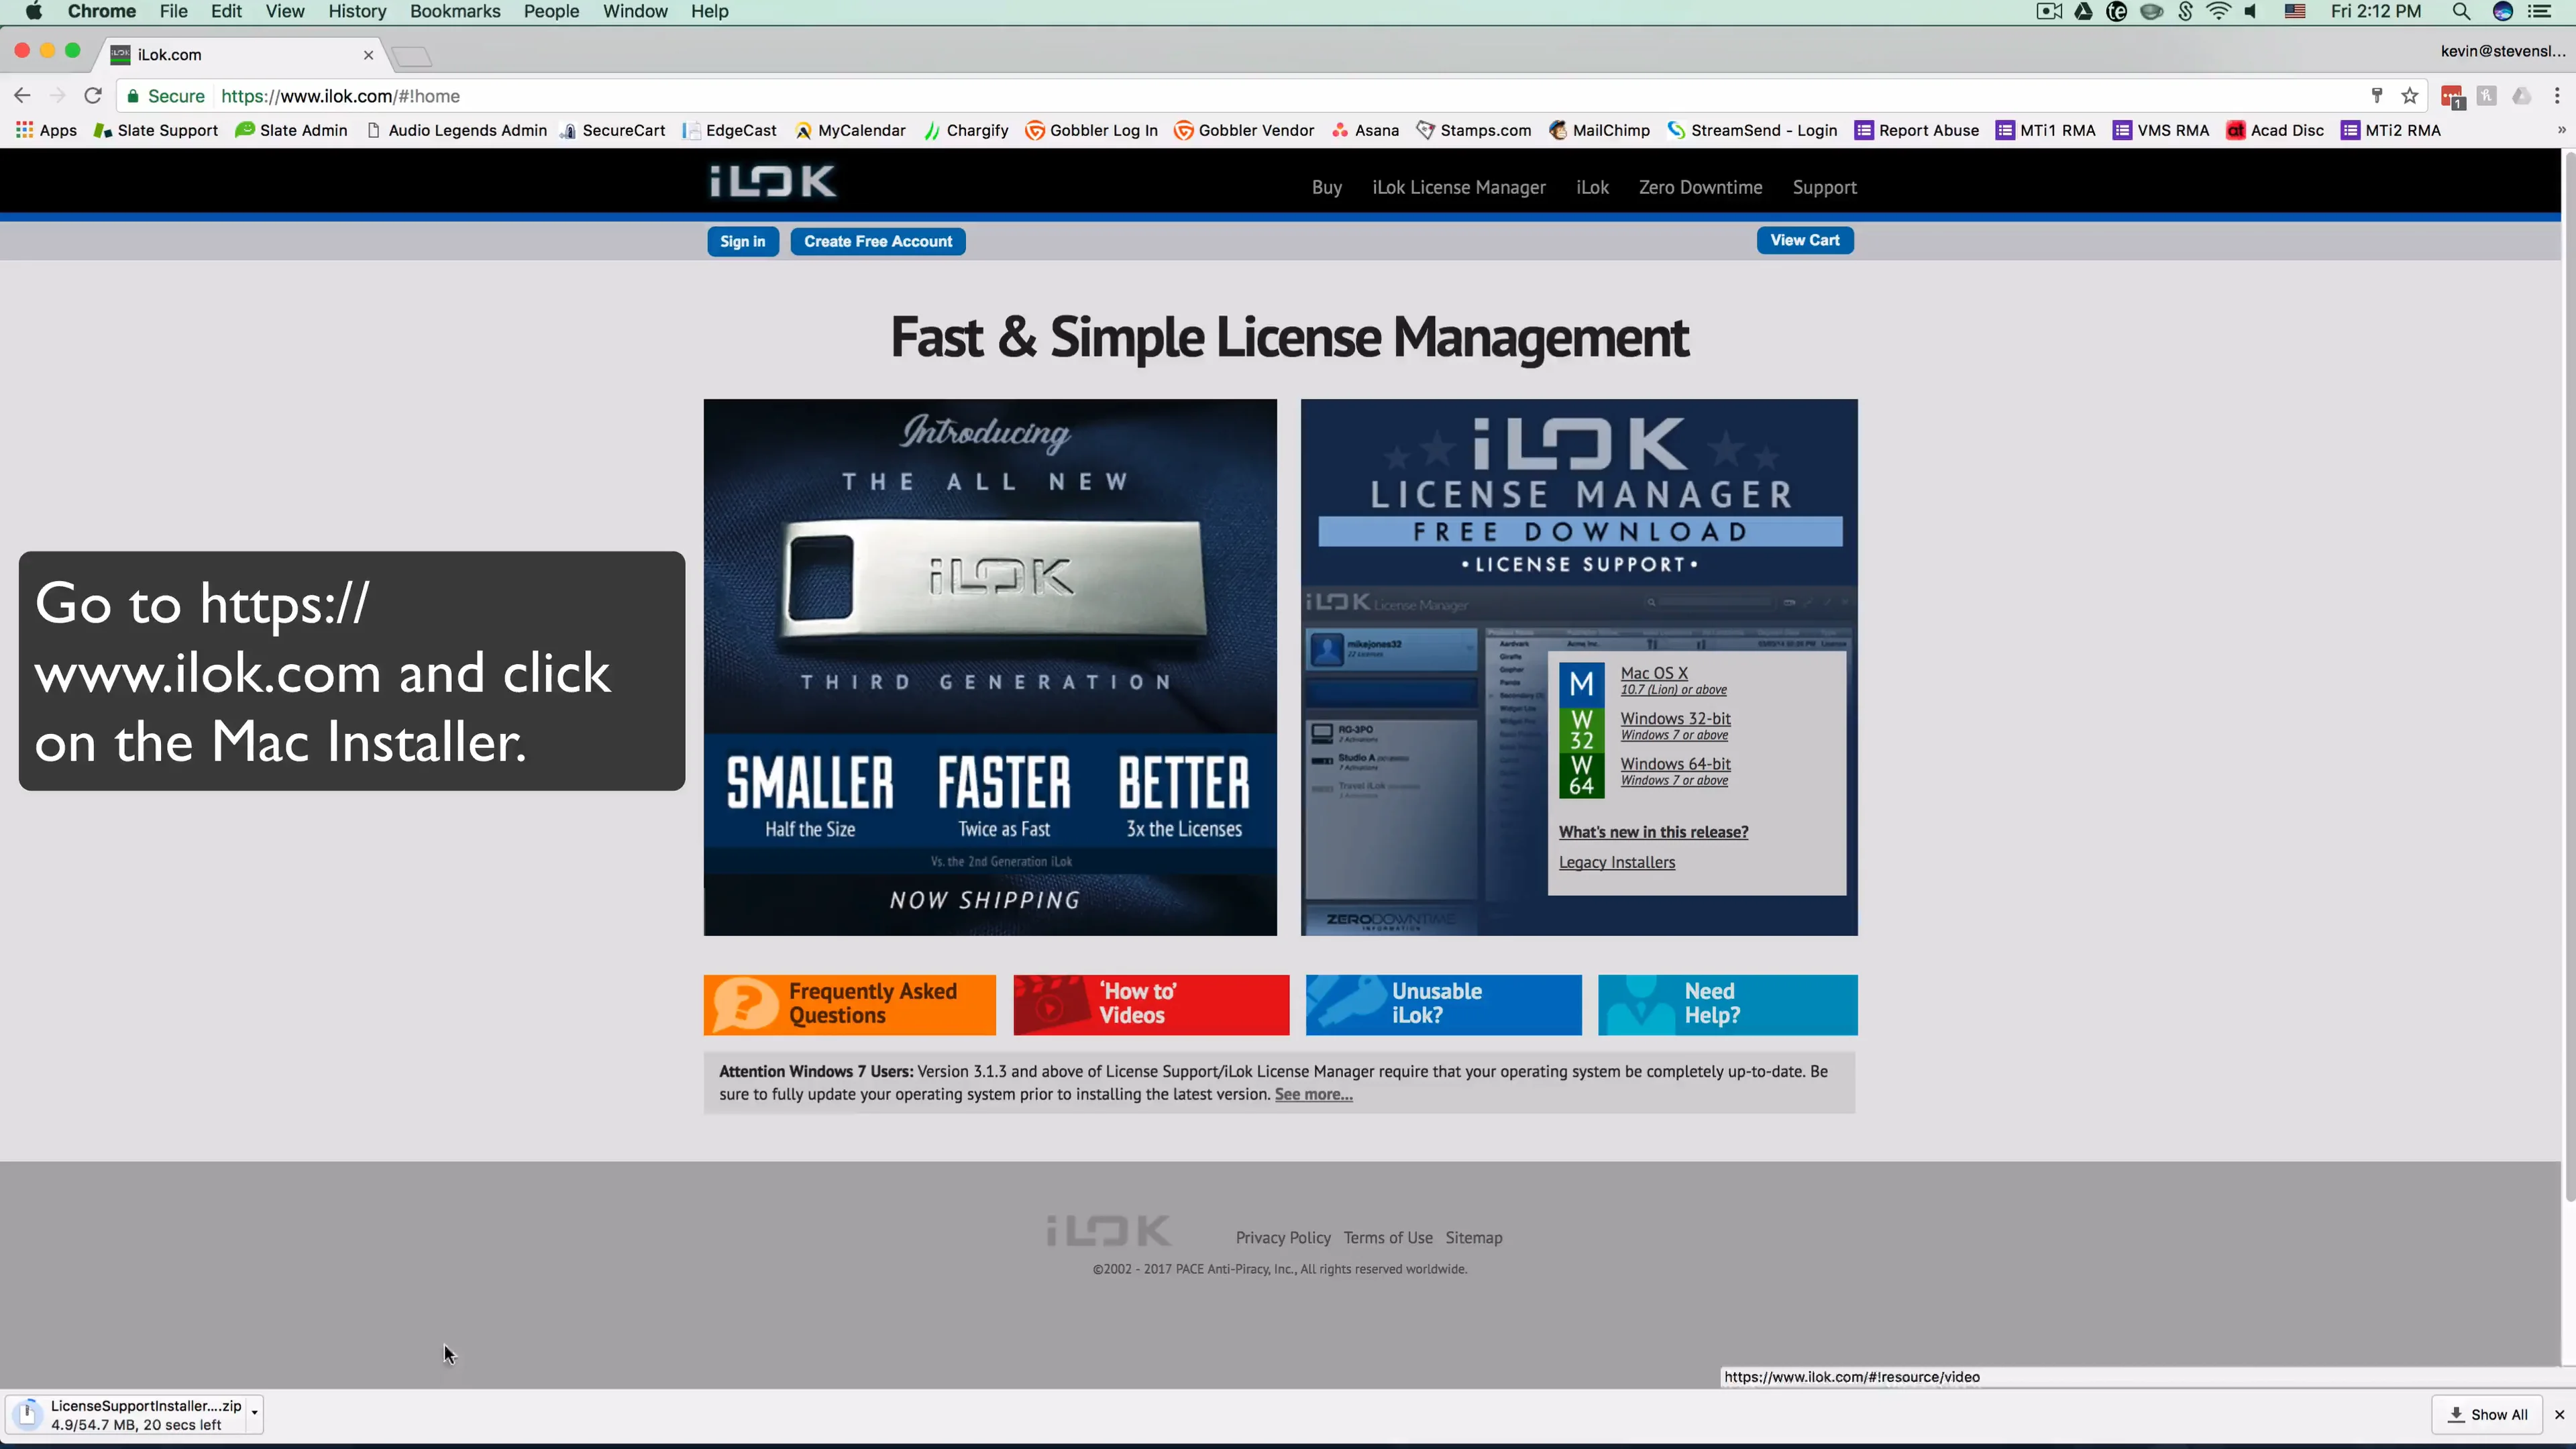Open the Spotlight search magnifier icon
2576x1449 pixels.
pyautogui.click(x=2461, y=12)
